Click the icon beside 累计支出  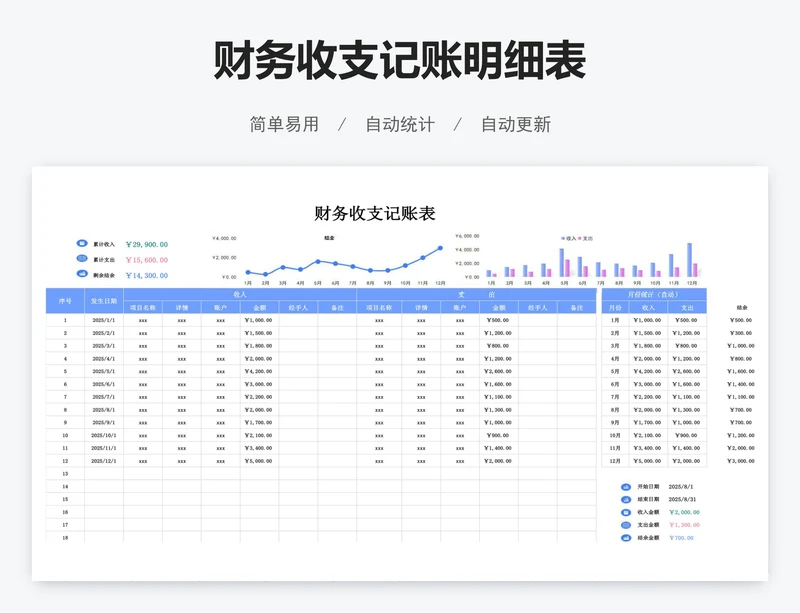point(82,259)
